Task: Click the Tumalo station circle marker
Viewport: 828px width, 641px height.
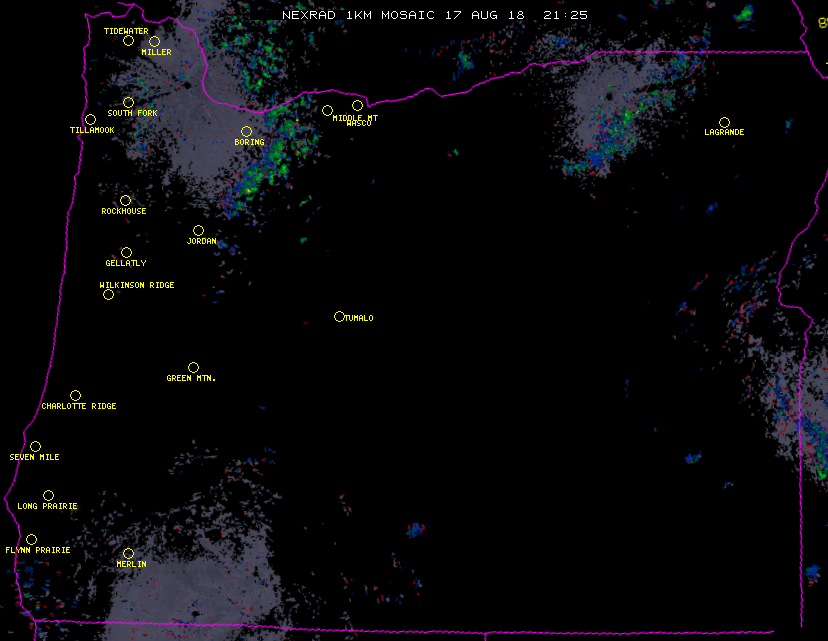Action: [x=339, y=317]
